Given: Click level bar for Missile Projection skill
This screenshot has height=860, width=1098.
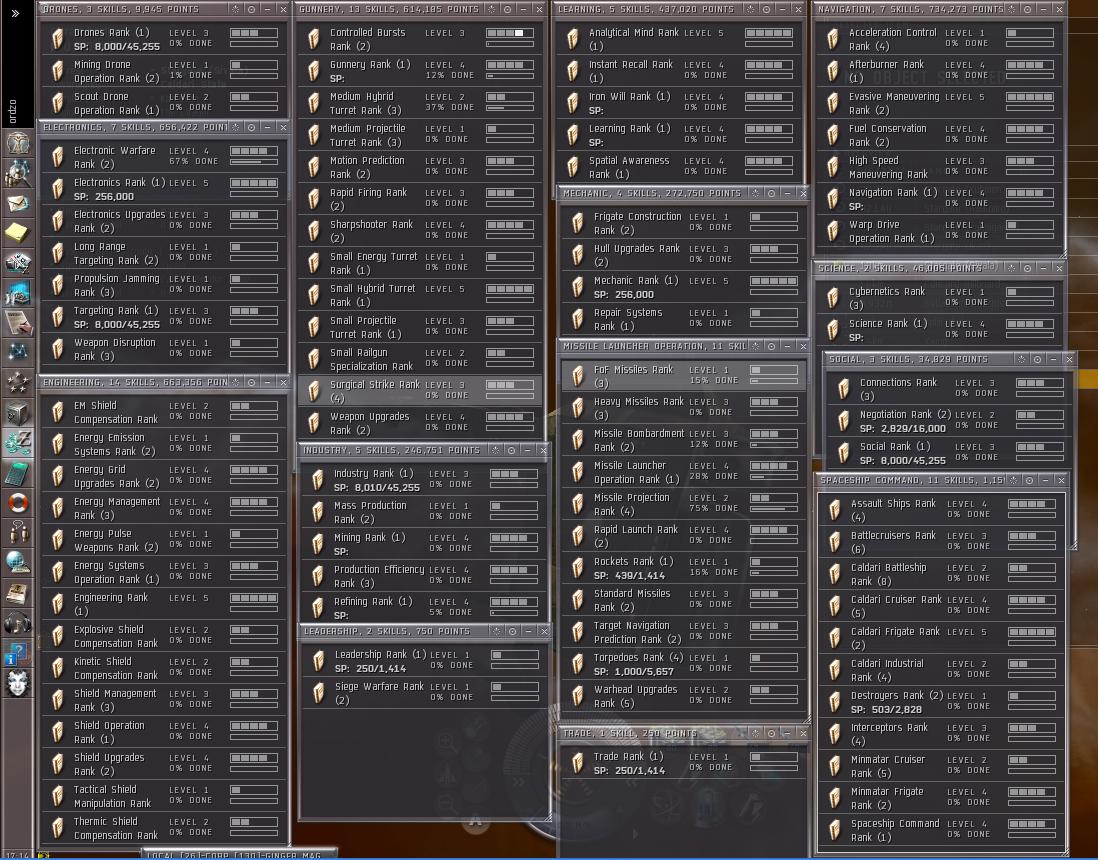Looking at the screenshot, I should click(774, 498).
